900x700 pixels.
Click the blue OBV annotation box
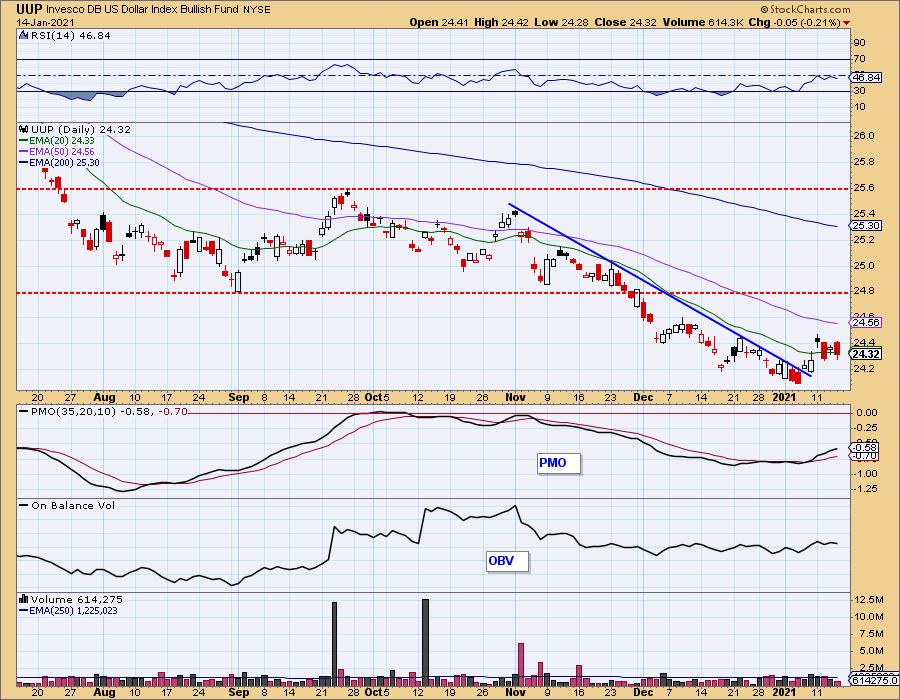(507, 561)
